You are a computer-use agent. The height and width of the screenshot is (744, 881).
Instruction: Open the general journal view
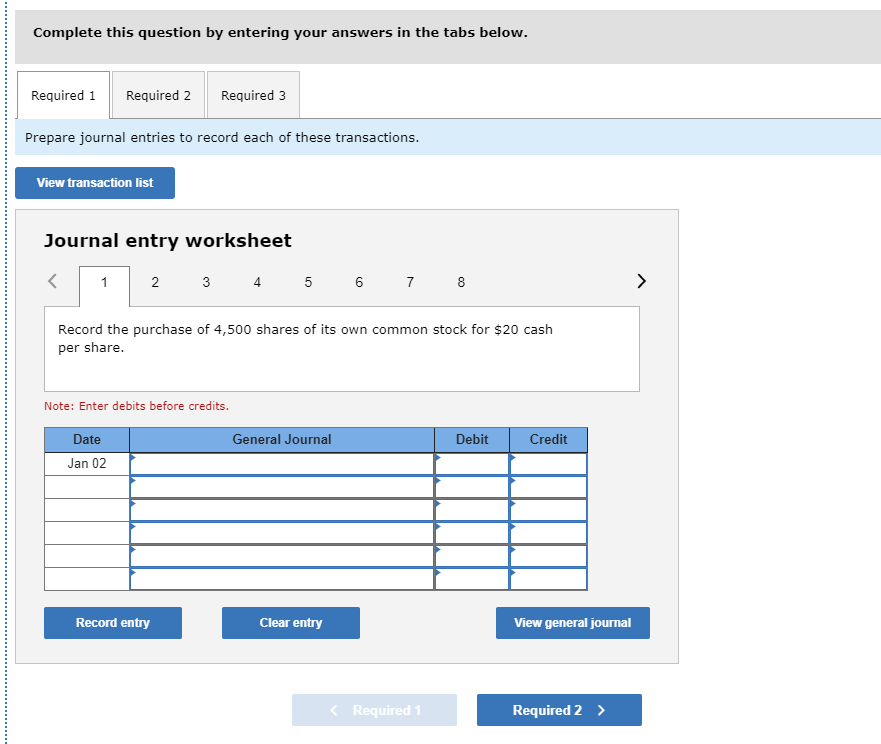pyautogui.click(x=572, y=622)
